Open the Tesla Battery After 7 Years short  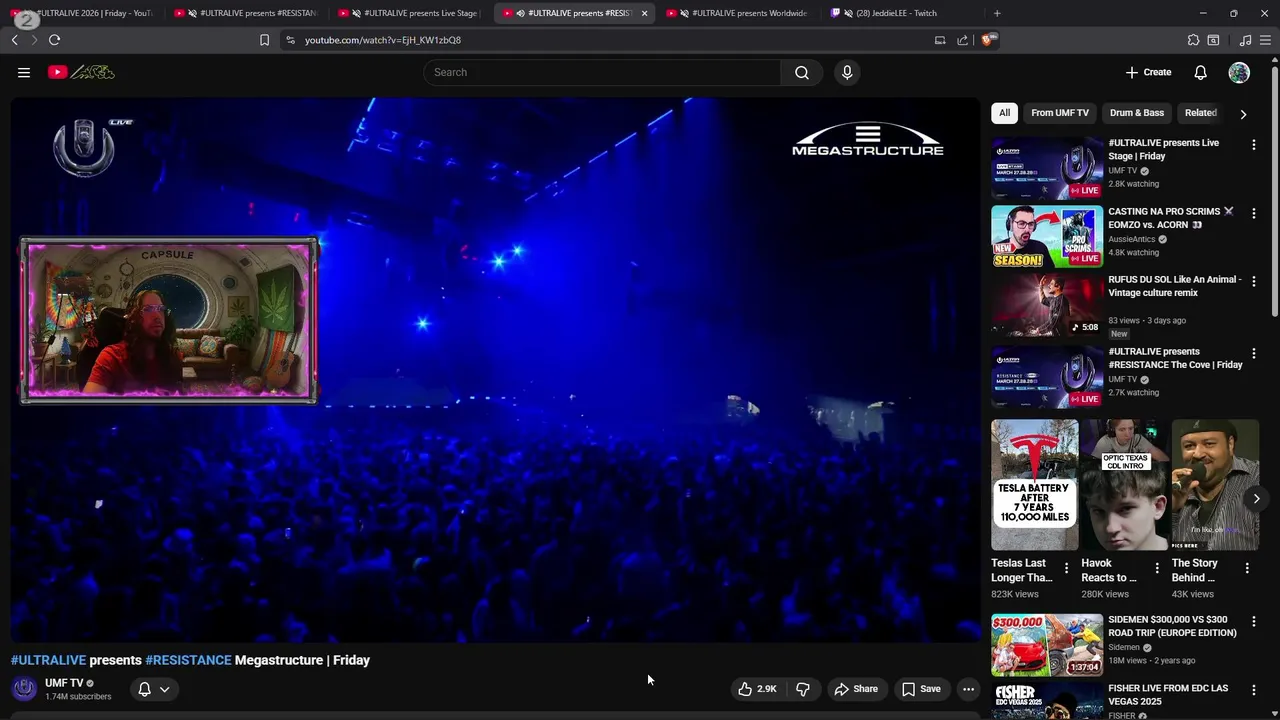[1035, 485]
